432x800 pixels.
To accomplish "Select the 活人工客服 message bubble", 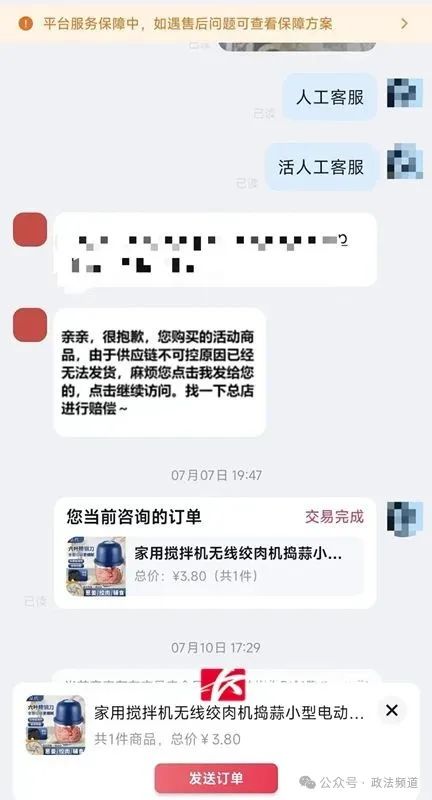I will point(321,167).
